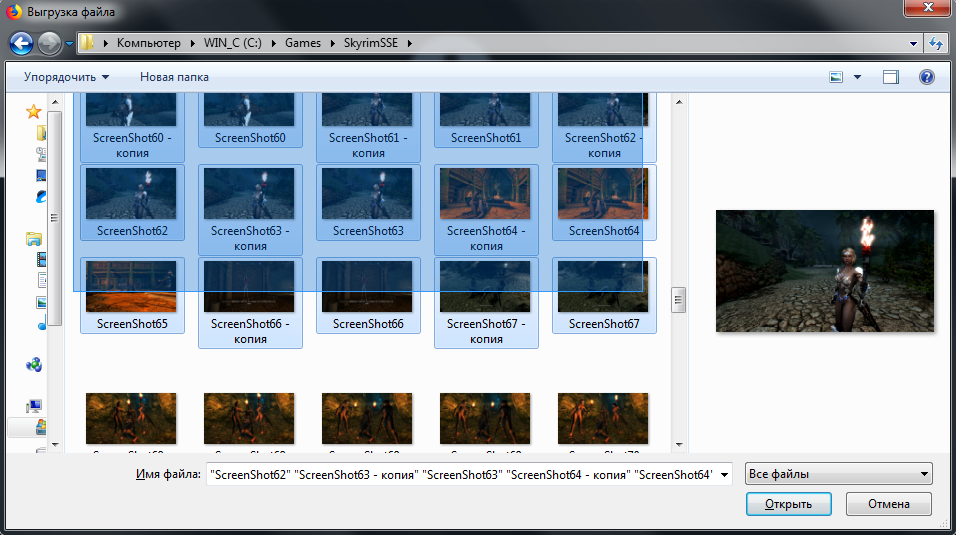Select Favorites star in the sidebar
Viewport: 956px width, 535px height.
click(x=33, y=111)
